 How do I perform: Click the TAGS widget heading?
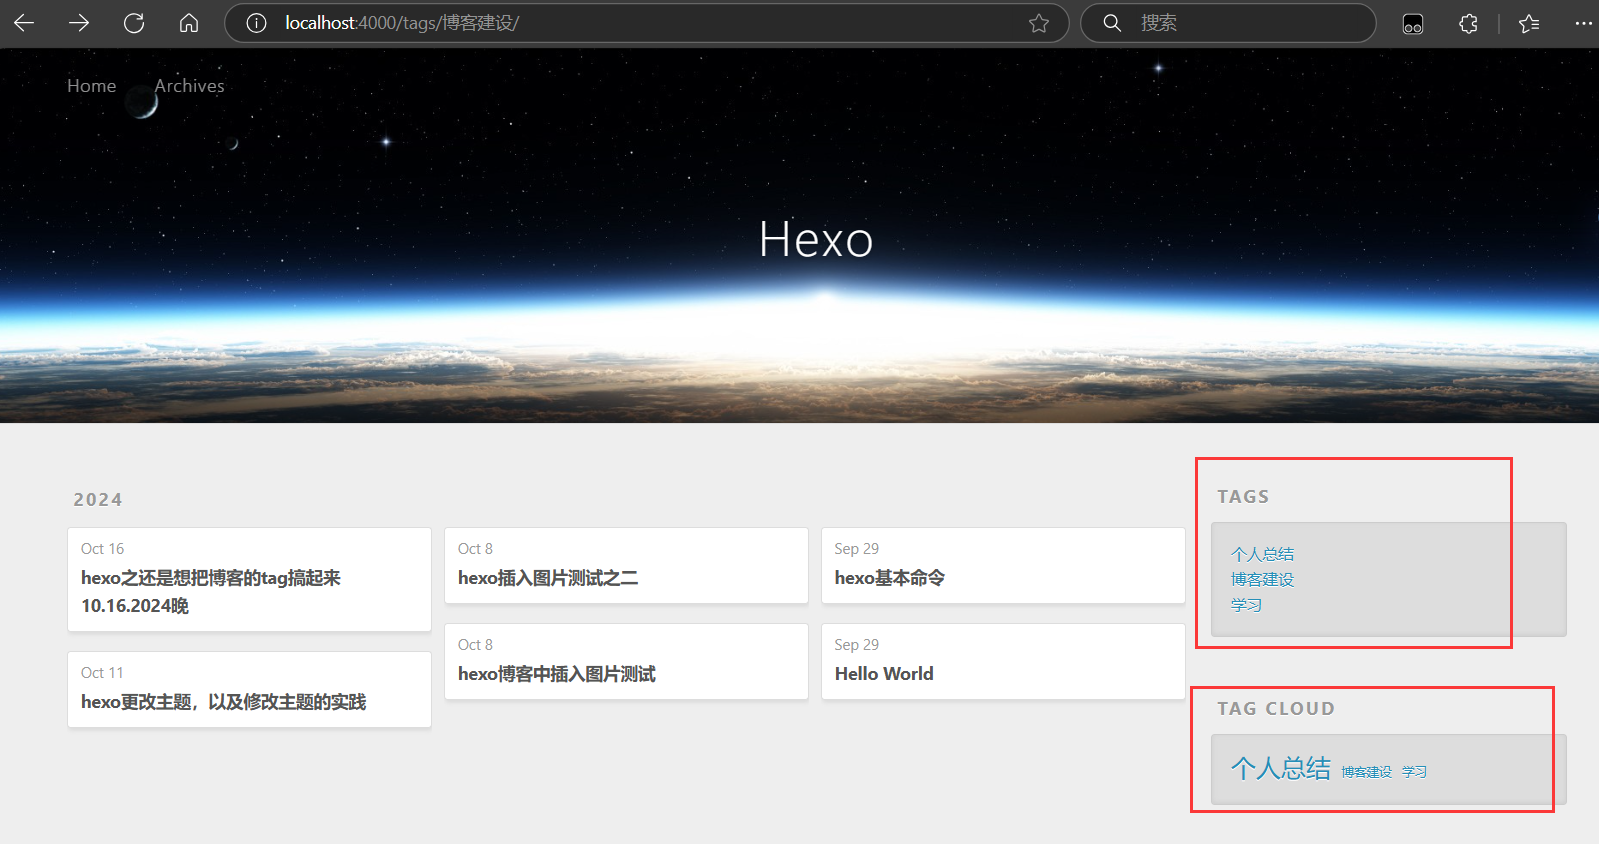[x=1243, y=497]
